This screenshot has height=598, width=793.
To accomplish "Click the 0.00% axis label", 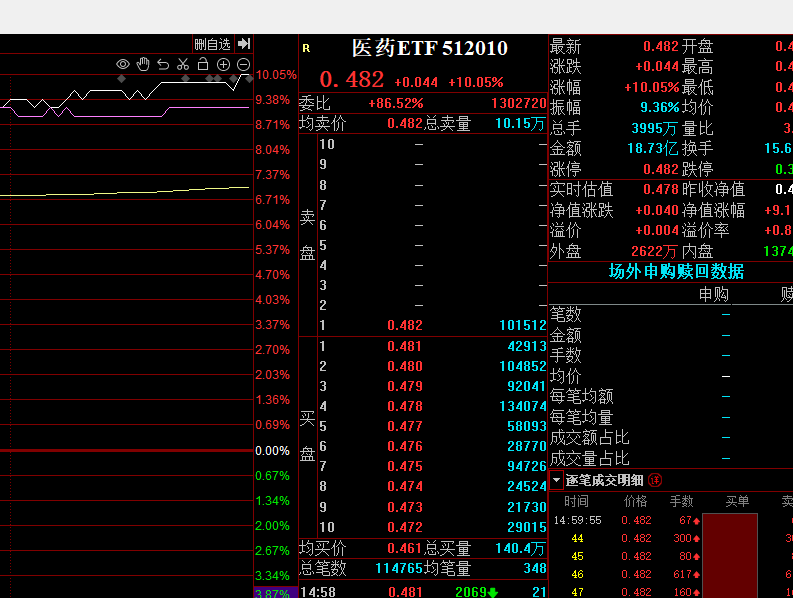I will (273, 451).
